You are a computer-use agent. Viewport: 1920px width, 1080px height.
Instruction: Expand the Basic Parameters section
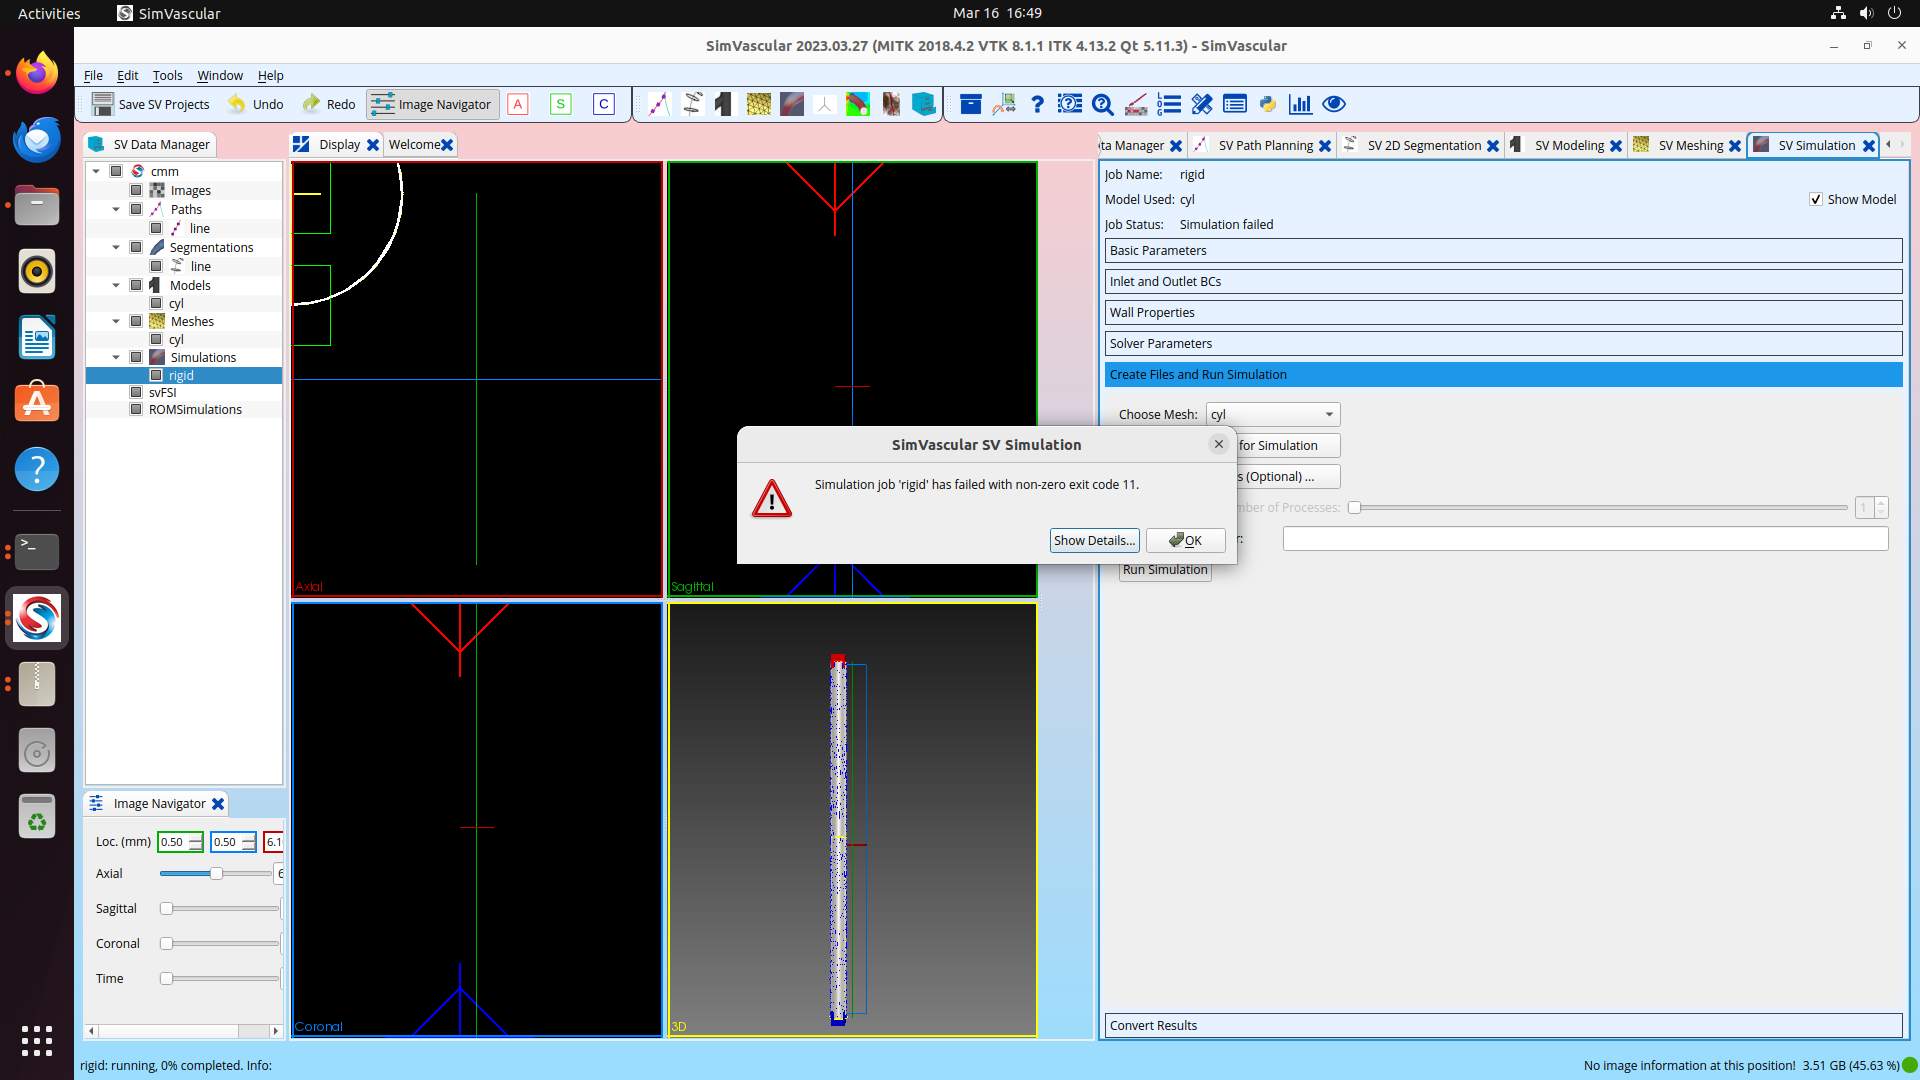coord(1503,250)
